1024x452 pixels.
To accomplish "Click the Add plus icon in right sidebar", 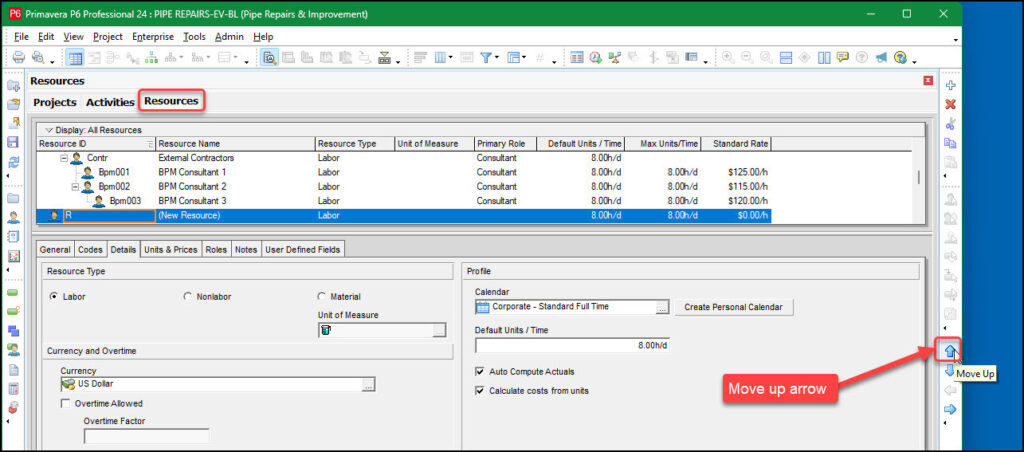I will (951, 86).
